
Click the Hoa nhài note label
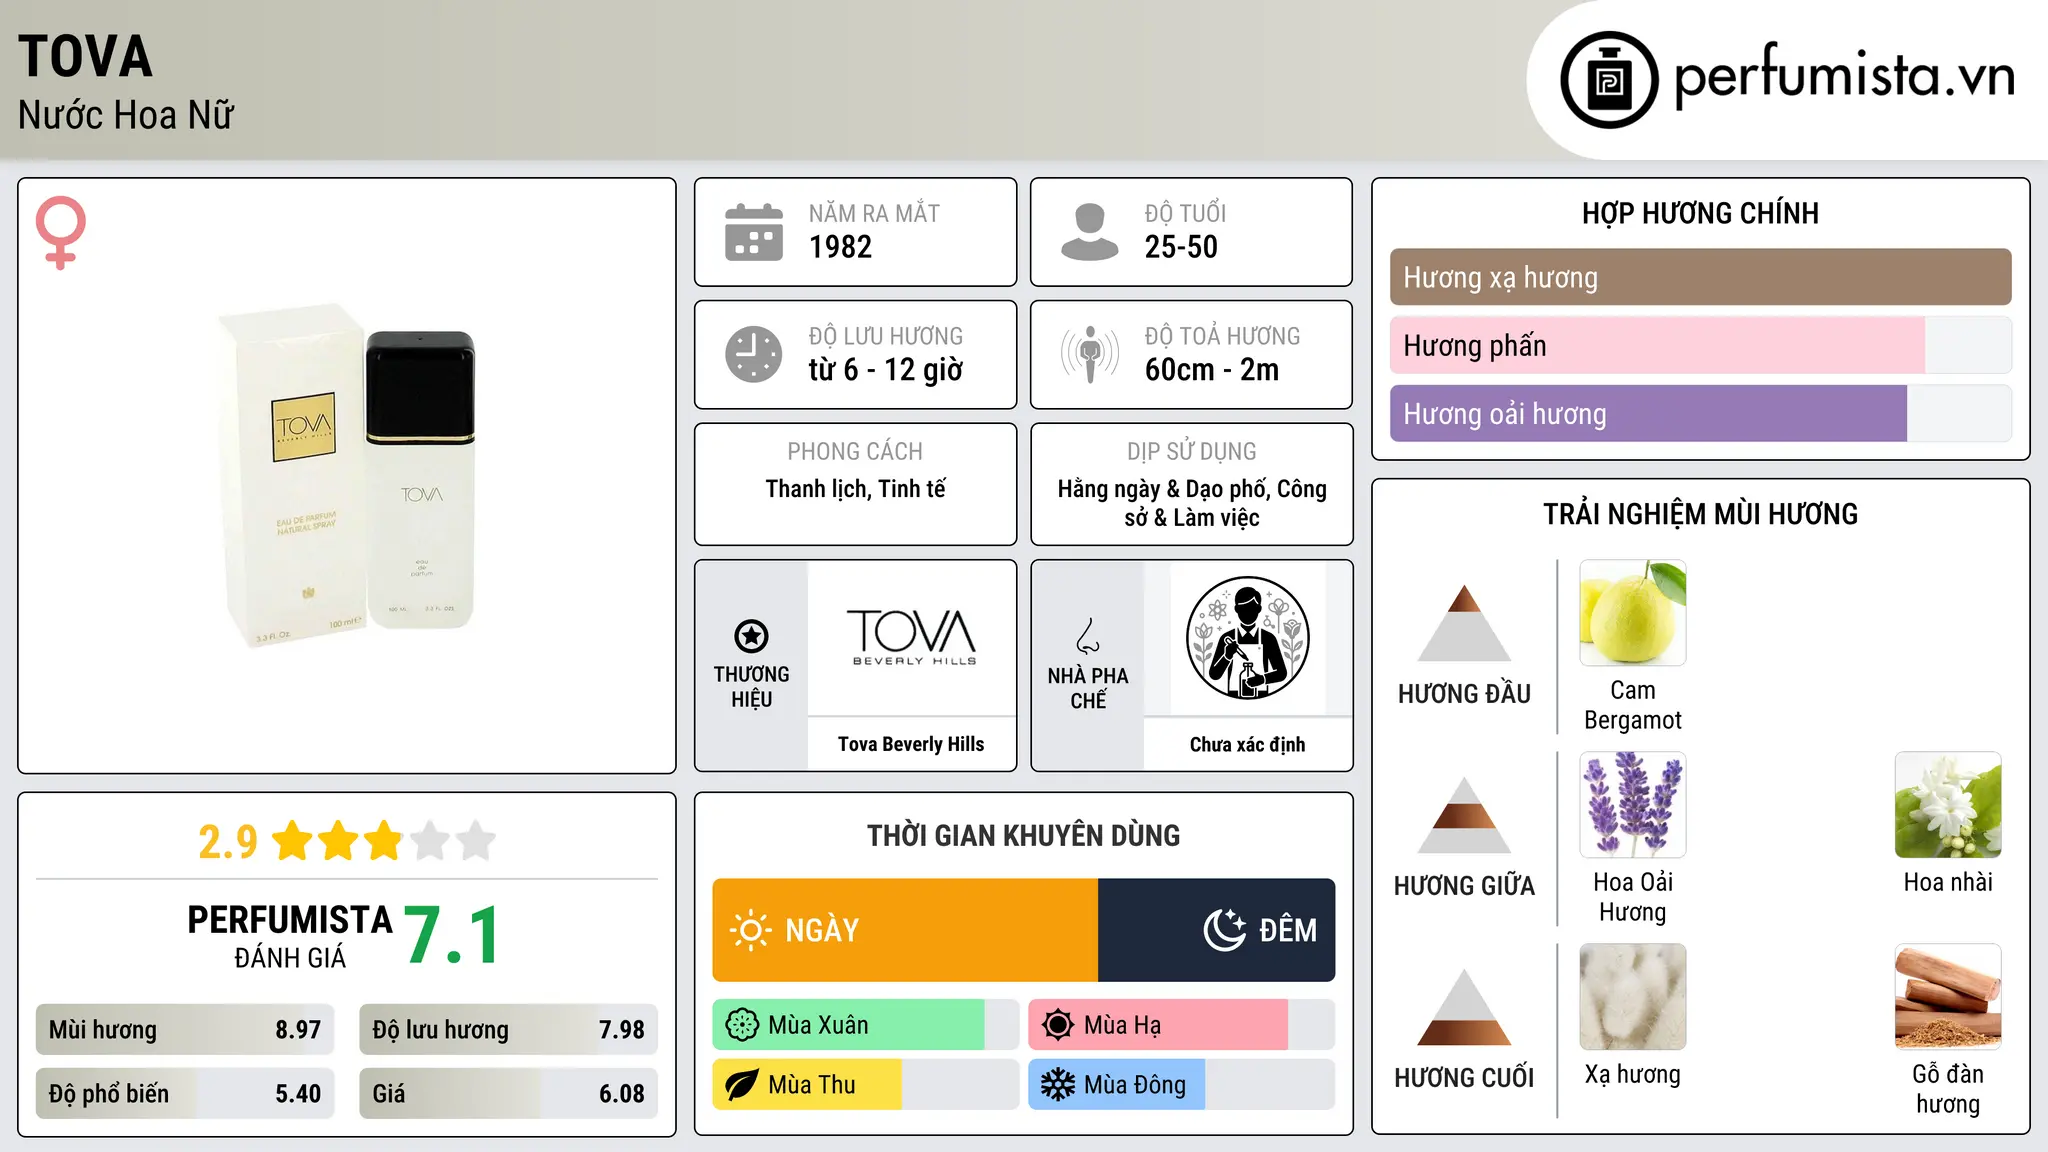click(x=1948, y=882)
